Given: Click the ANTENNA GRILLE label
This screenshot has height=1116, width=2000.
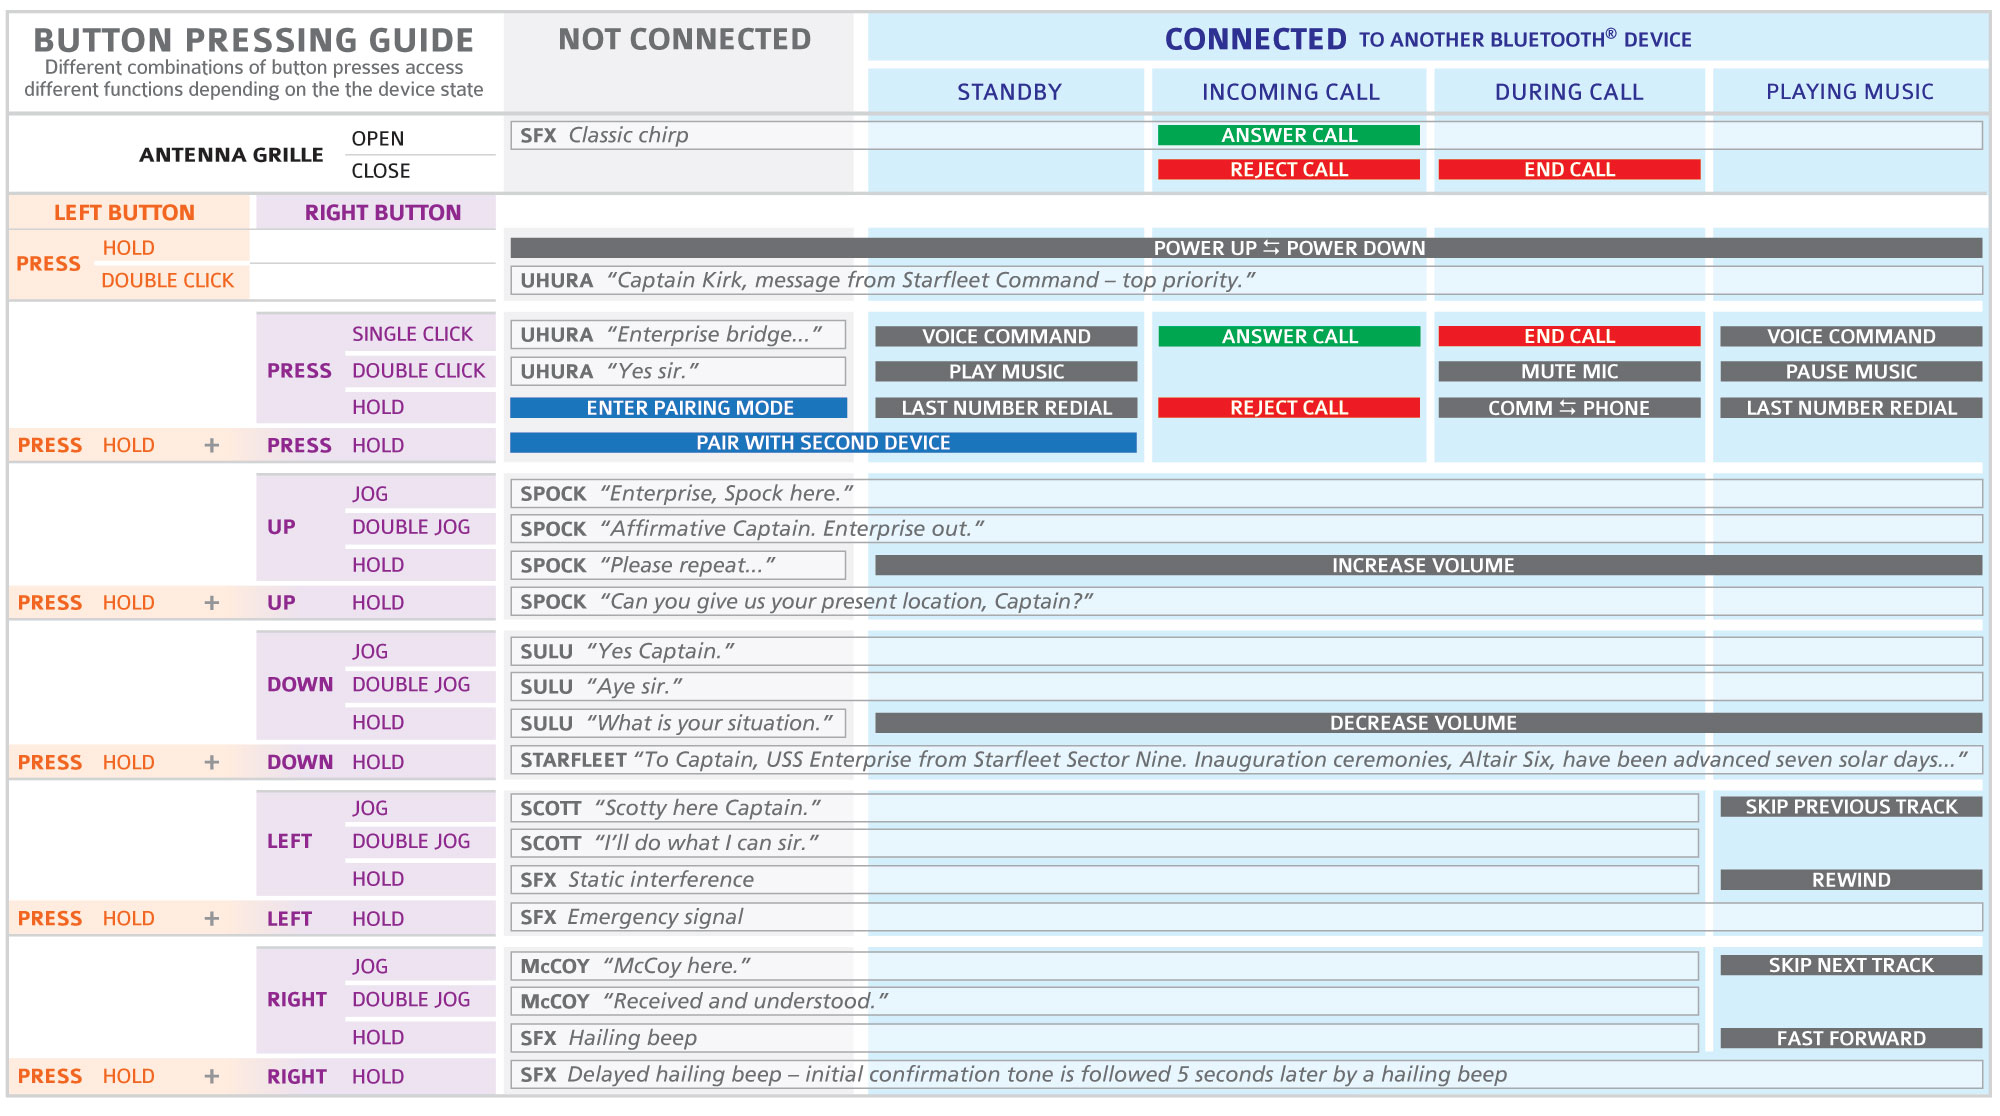Looking at the screenshot, I should pyautogui.click(x=231, y=155).
